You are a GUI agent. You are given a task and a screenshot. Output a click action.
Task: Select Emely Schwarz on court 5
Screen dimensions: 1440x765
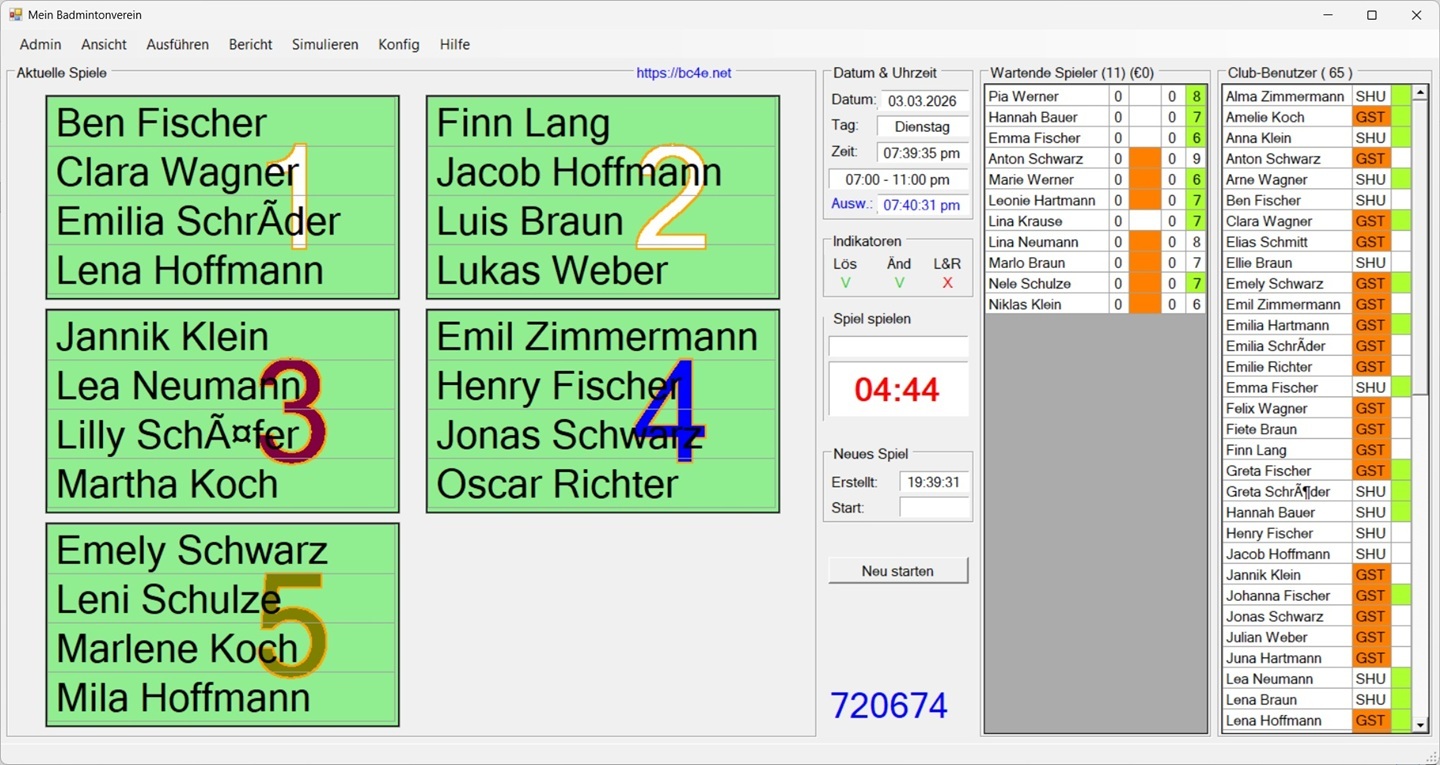(x=223, y=551)
